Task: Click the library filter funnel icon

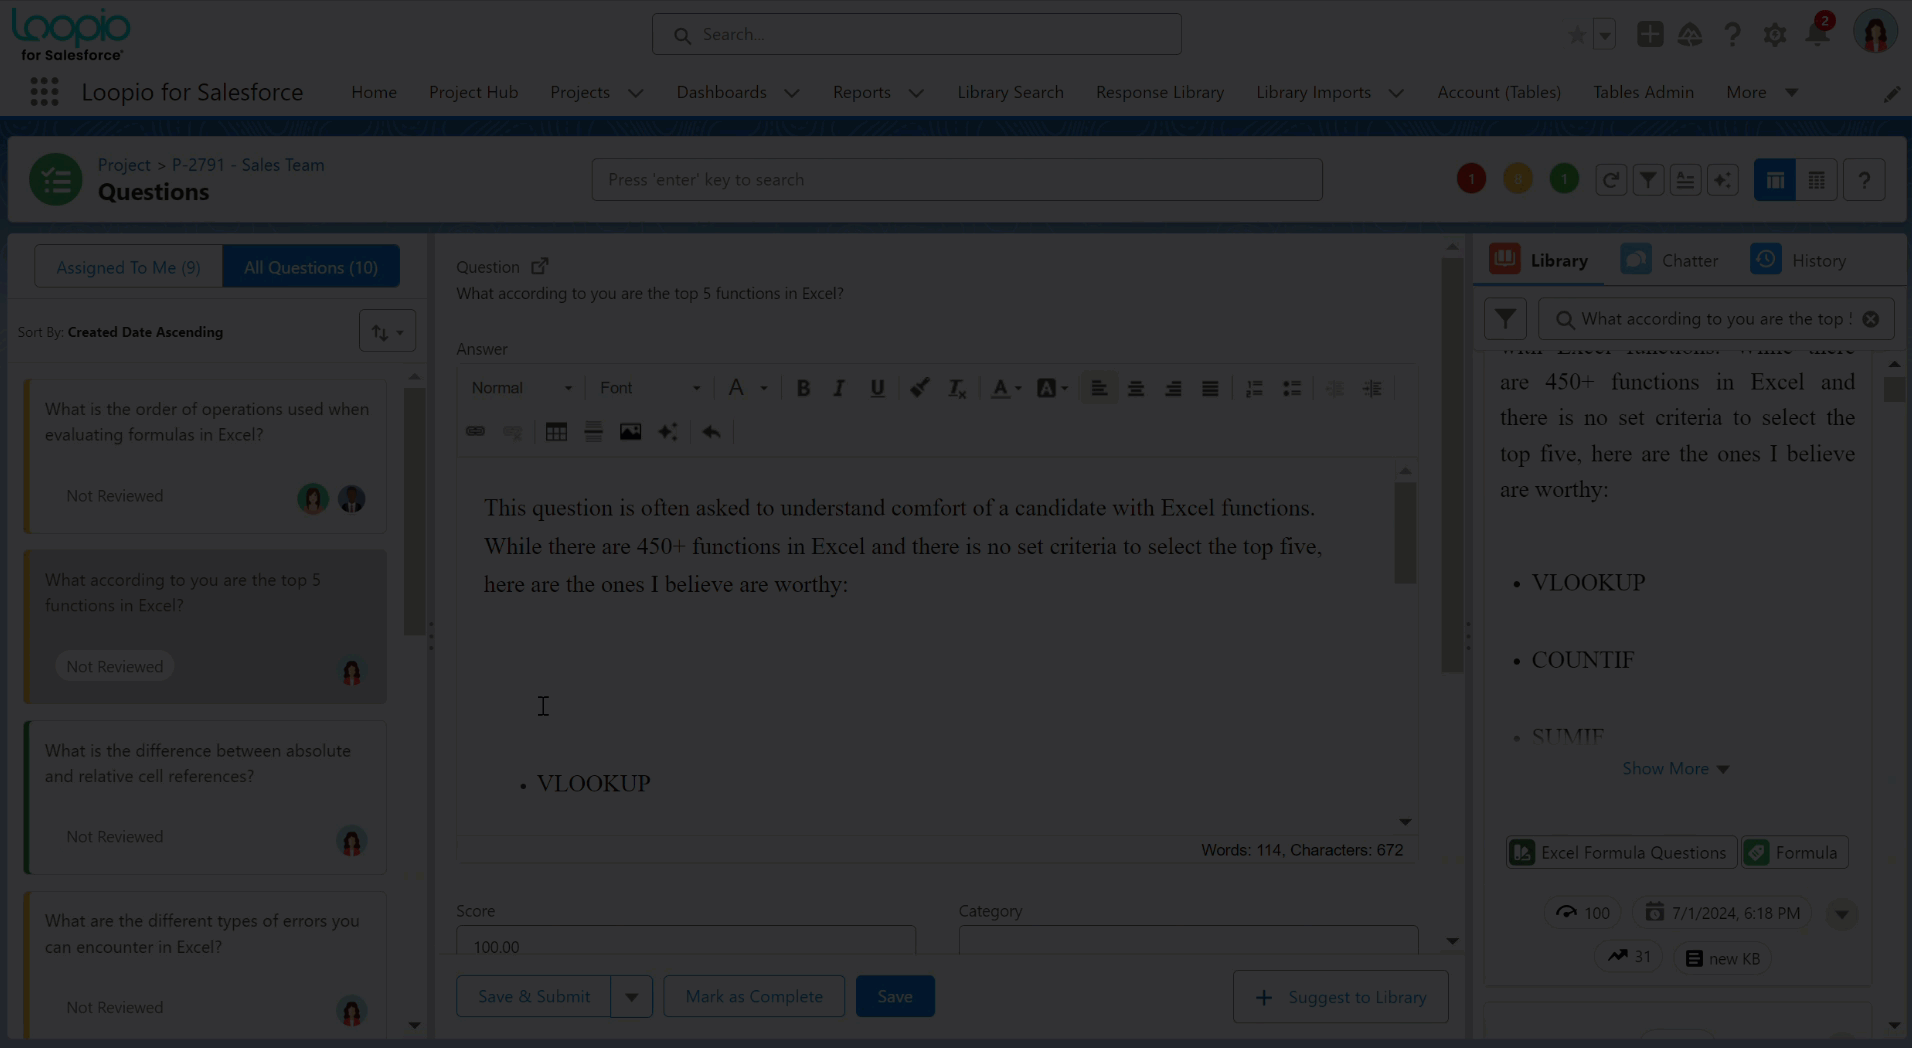Action: (x=1505, y=319)
